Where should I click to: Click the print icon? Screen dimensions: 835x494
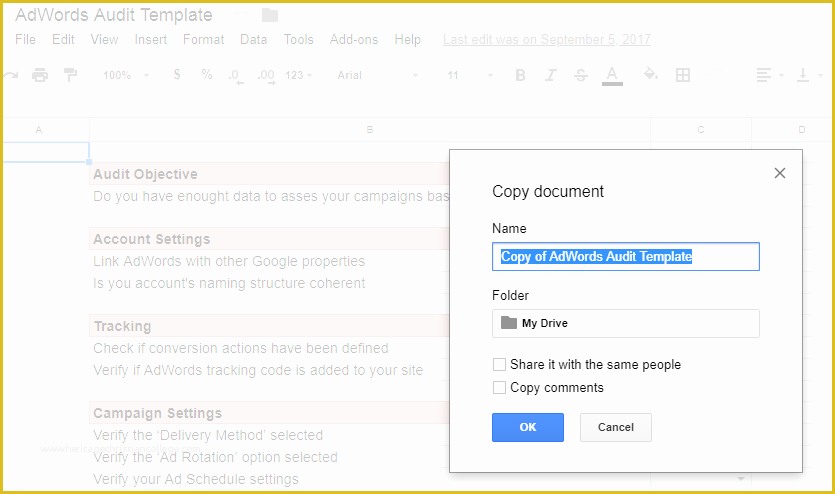coord(40,75)
